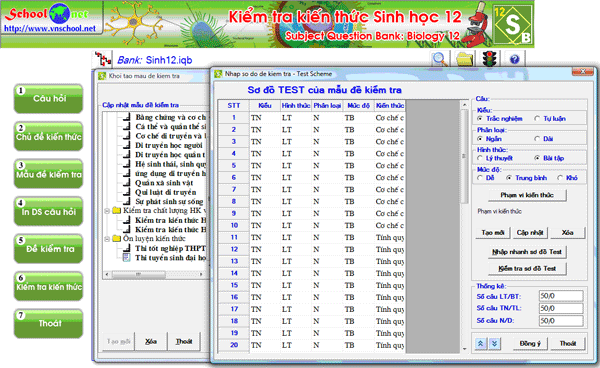Open Câu hỏi section button 1
This screenshot has width=600, height=368.
coord(49,99)
